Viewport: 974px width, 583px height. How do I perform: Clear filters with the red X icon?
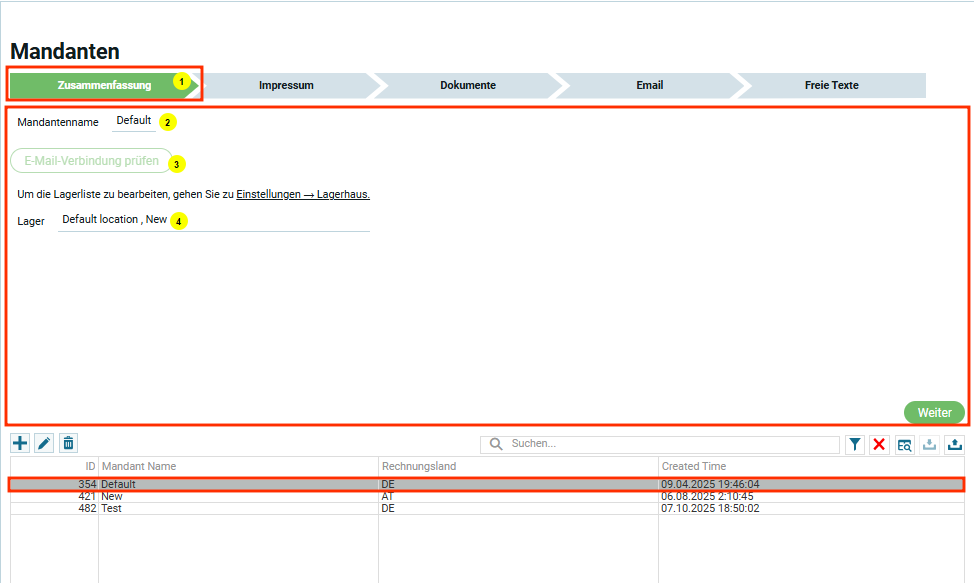click(x=879, y=445)
